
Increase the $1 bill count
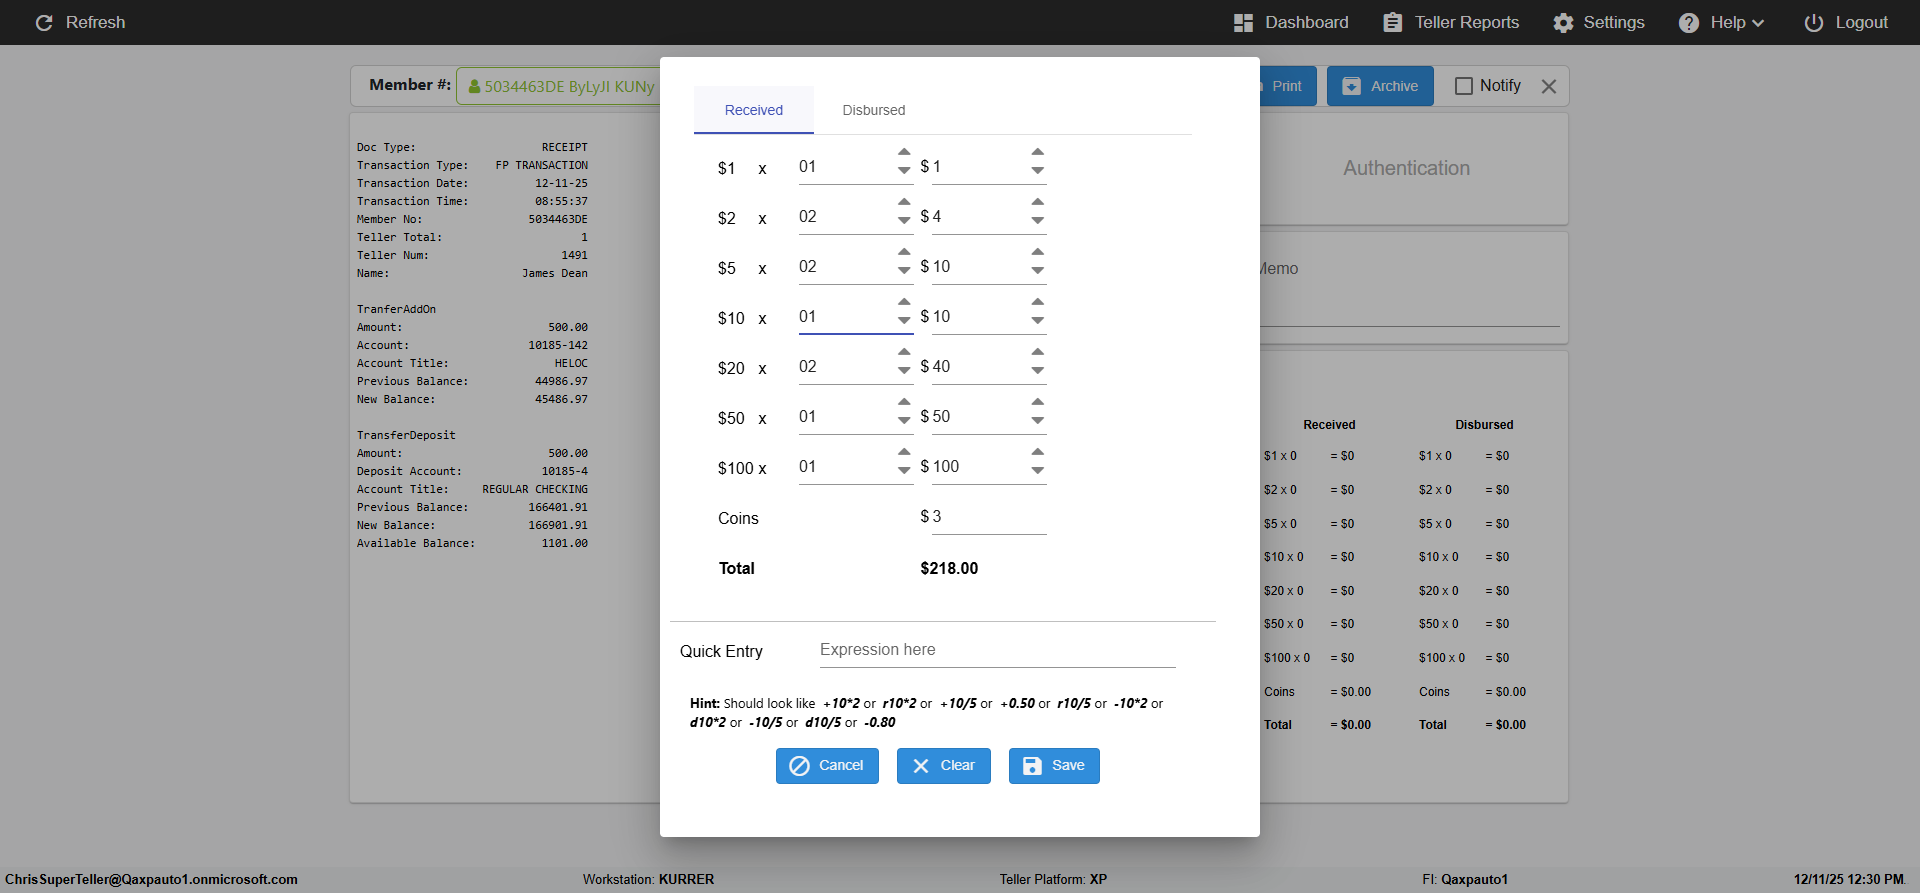pyautogui.click(x=904, y=152)
